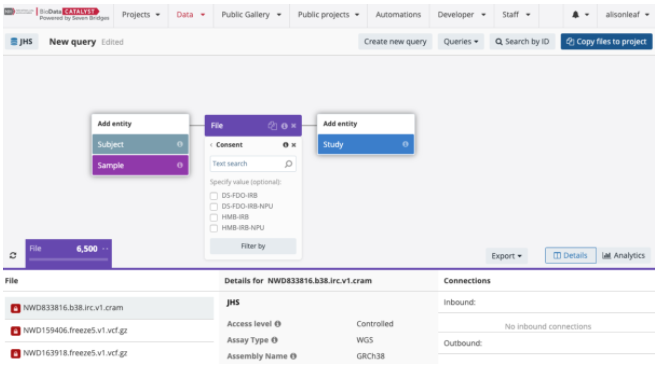Select file NWD159406.freeze5.v1.vcf.gz

[109, 331]
